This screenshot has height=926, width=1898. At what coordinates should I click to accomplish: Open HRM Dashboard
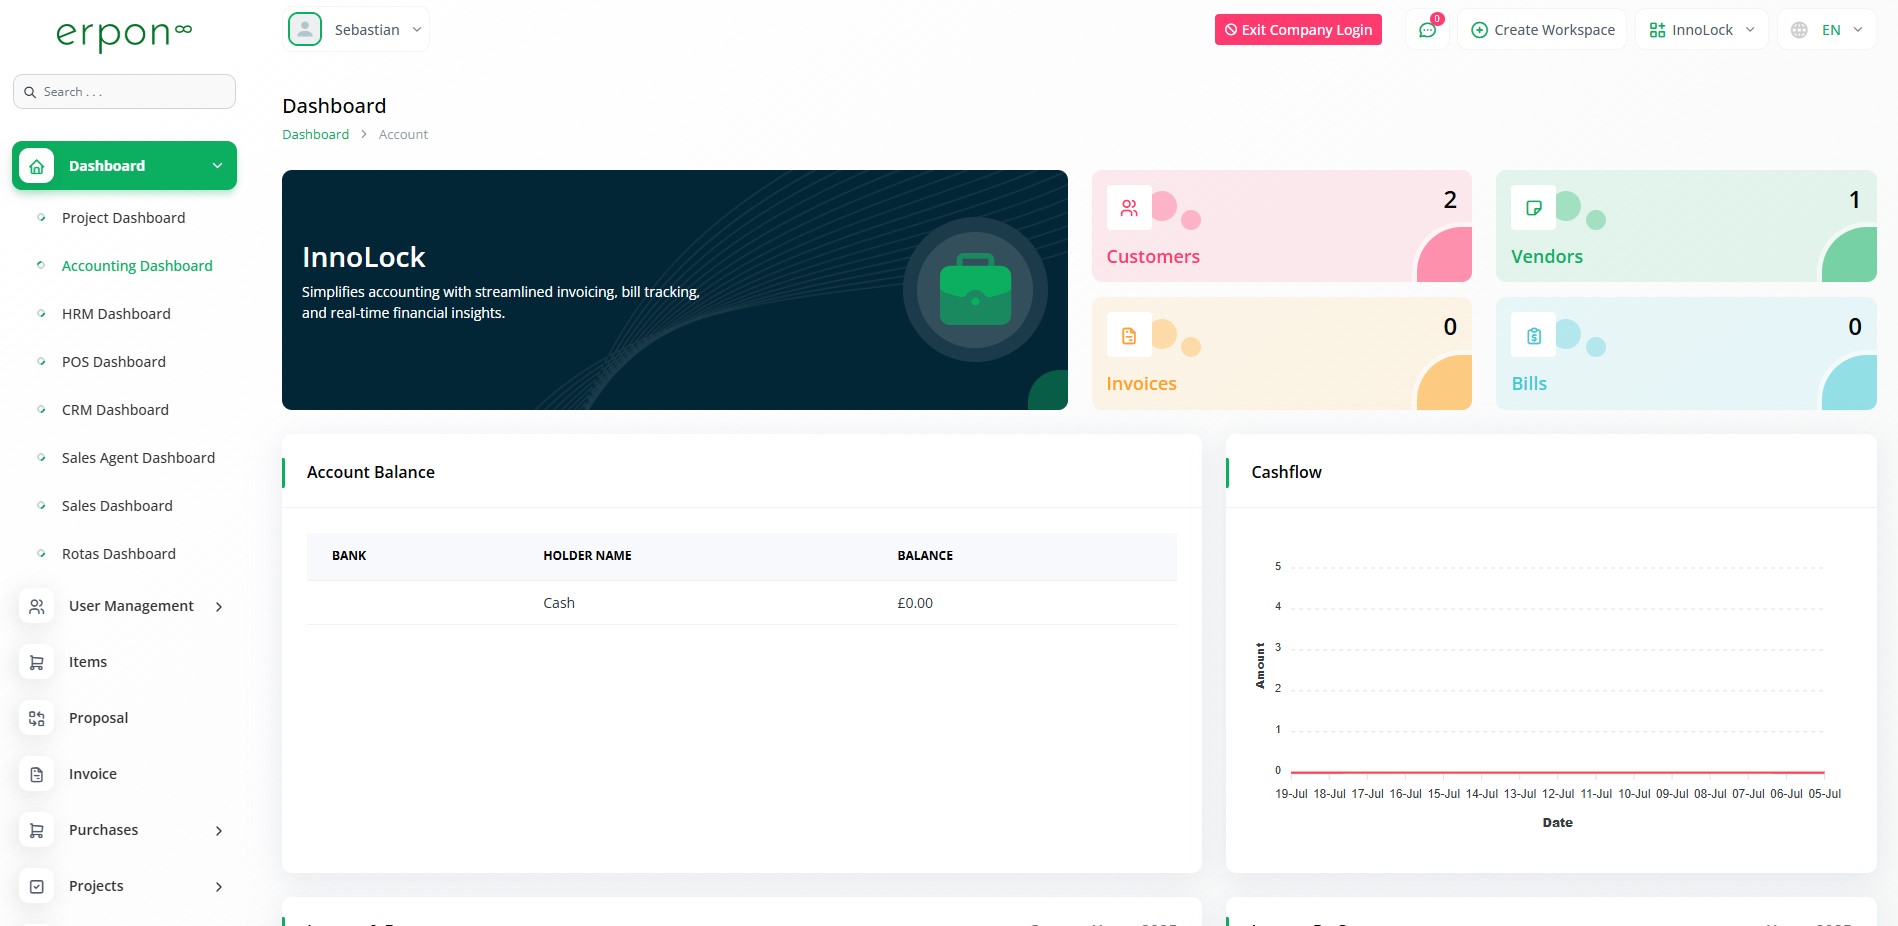(x=116, y=314)
